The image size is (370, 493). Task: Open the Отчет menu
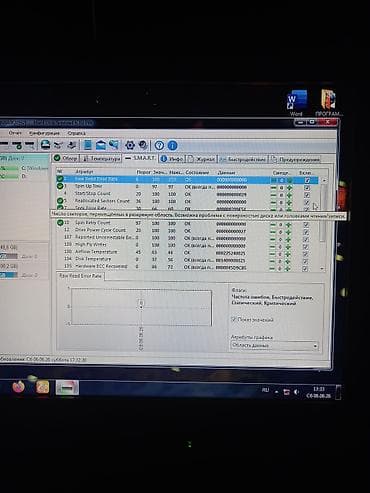[15, 133]
